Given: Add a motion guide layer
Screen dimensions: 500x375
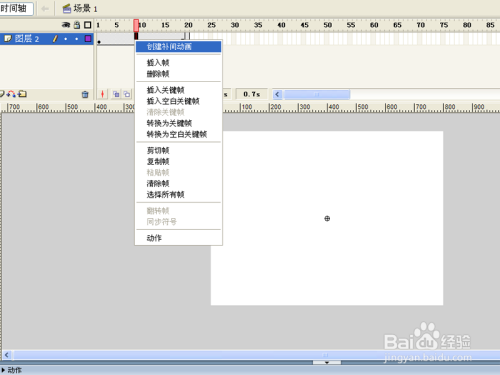Looking at the screenshot, I should [11, 94].
